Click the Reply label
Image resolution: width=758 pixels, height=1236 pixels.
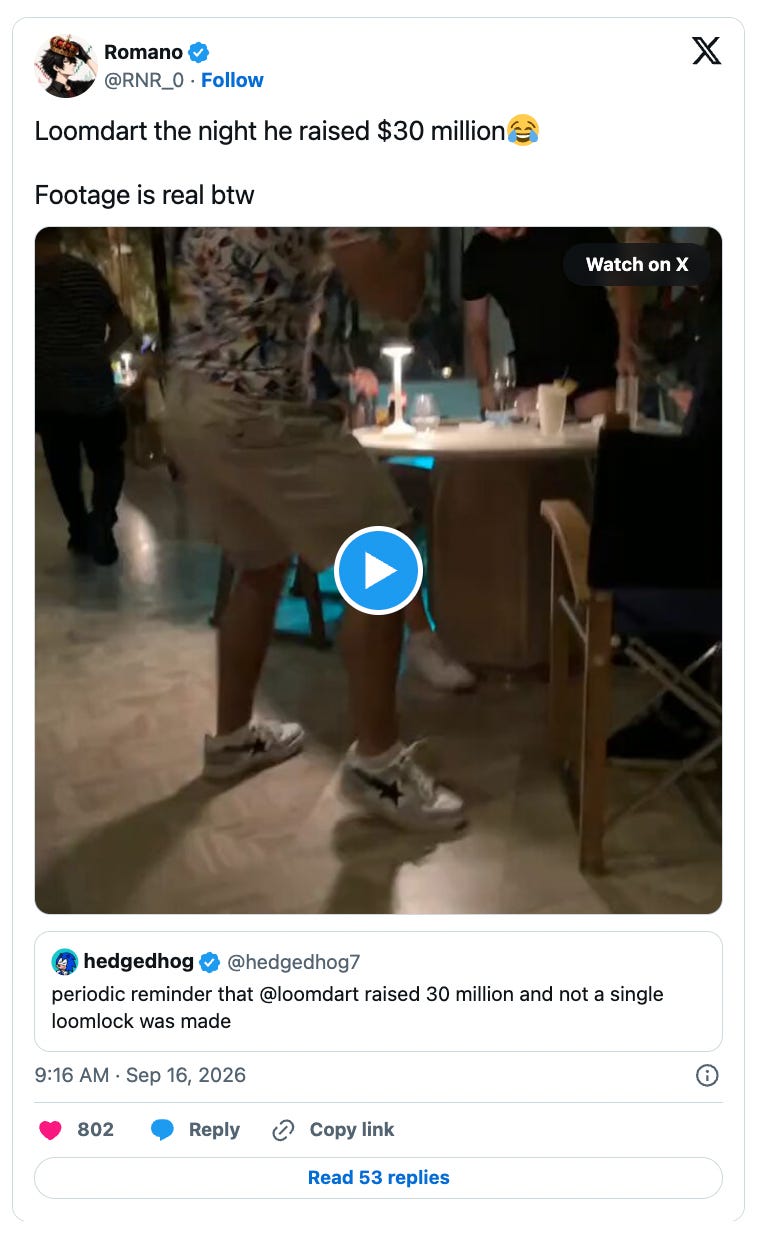214,1130
